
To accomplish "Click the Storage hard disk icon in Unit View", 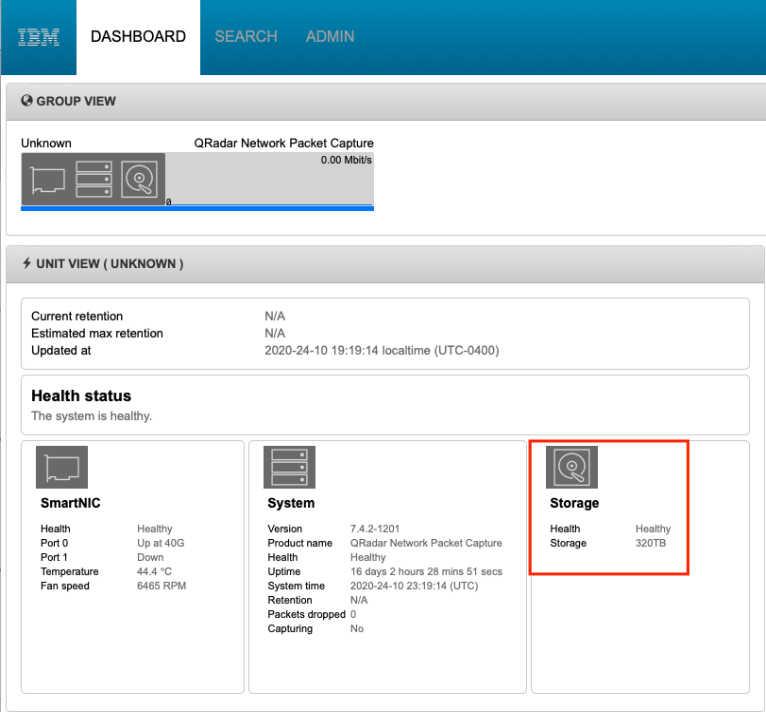I will [572, 467].
